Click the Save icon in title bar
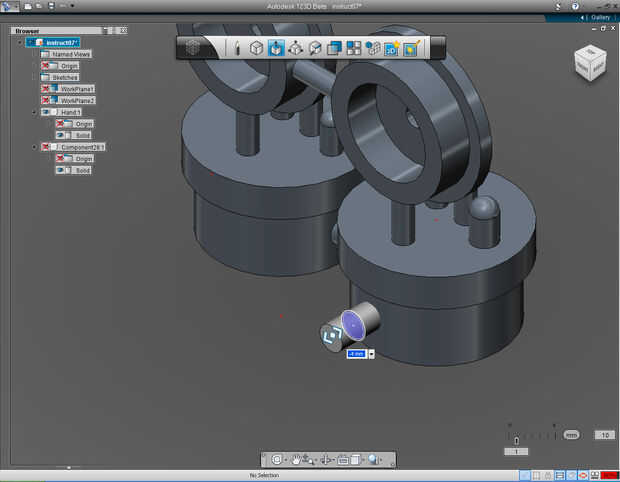The image size is (620, 482). click(x=51, y=6)
